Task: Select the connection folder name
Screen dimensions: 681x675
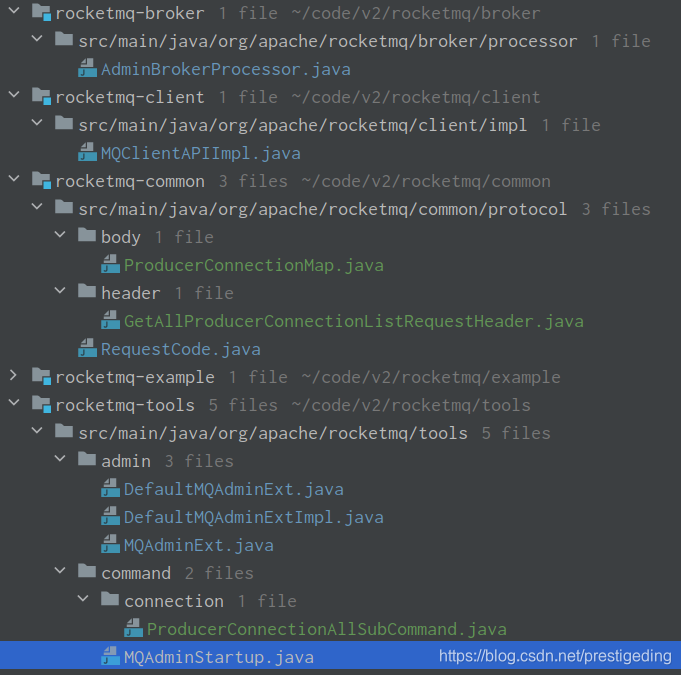Action: click(x=174, y=602)
